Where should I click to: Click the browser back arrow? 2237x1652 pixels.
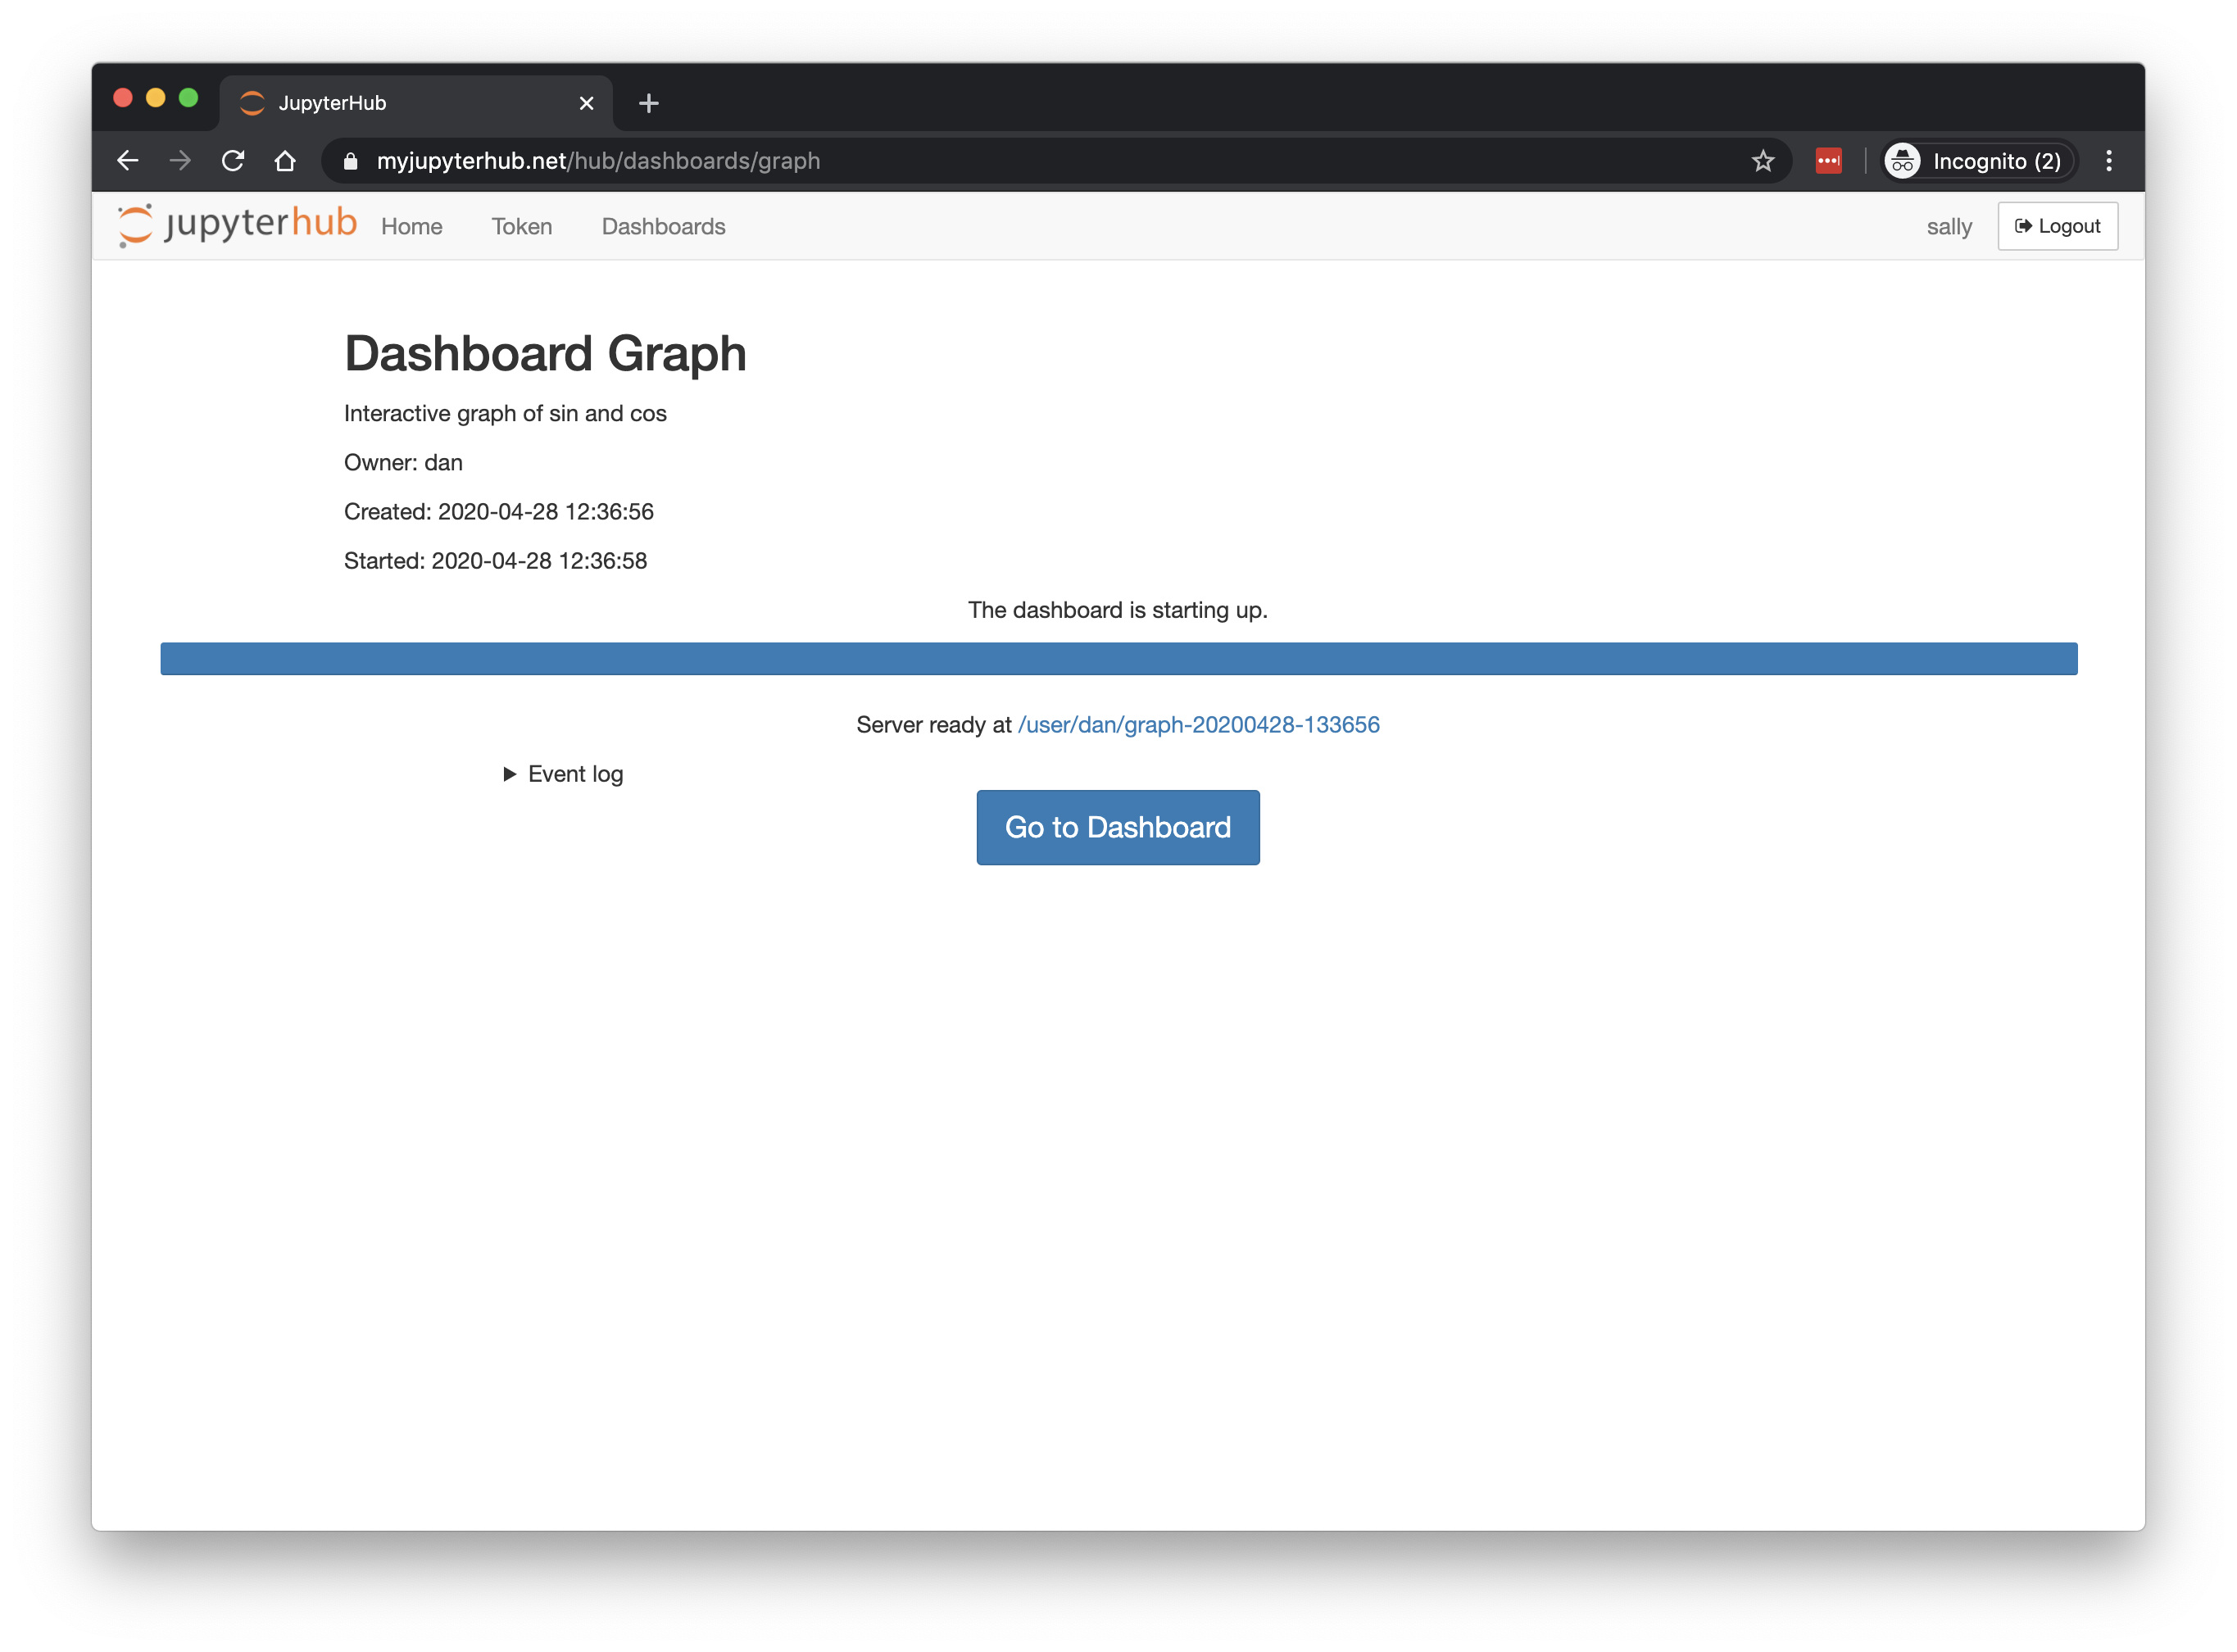[x=127, y=161]
